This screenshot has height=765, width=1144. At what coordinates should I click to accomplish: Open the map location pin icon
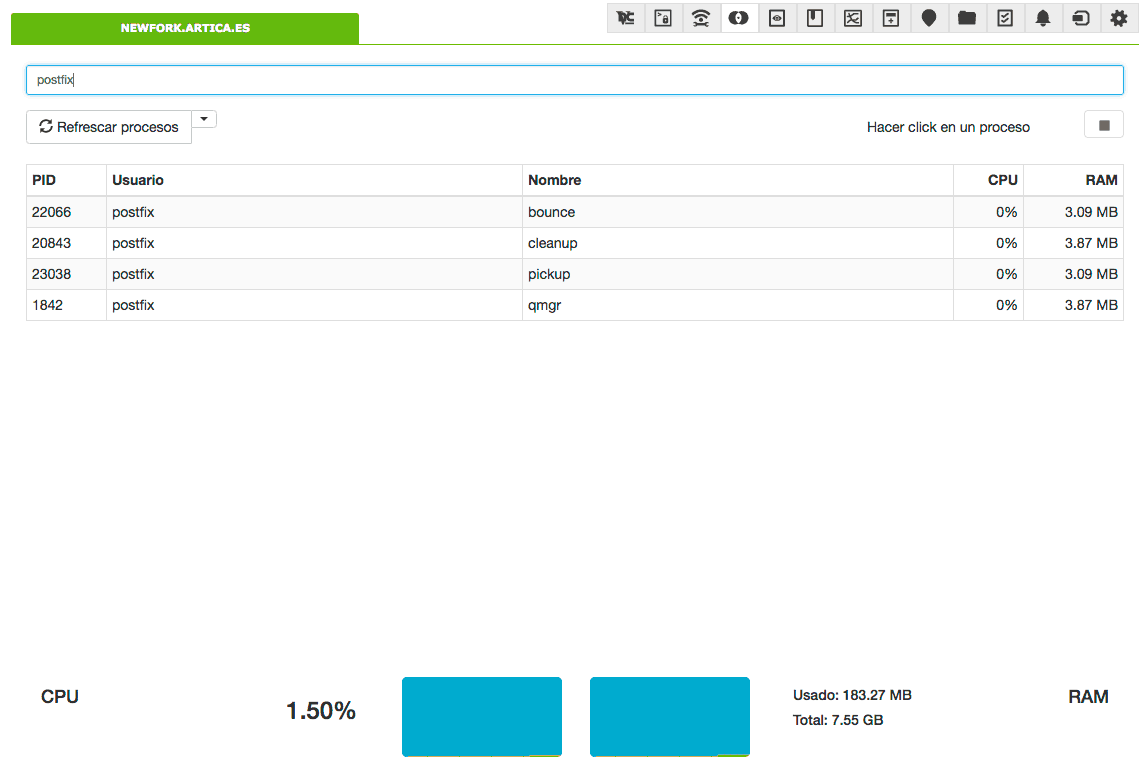(x=929, y=18)
